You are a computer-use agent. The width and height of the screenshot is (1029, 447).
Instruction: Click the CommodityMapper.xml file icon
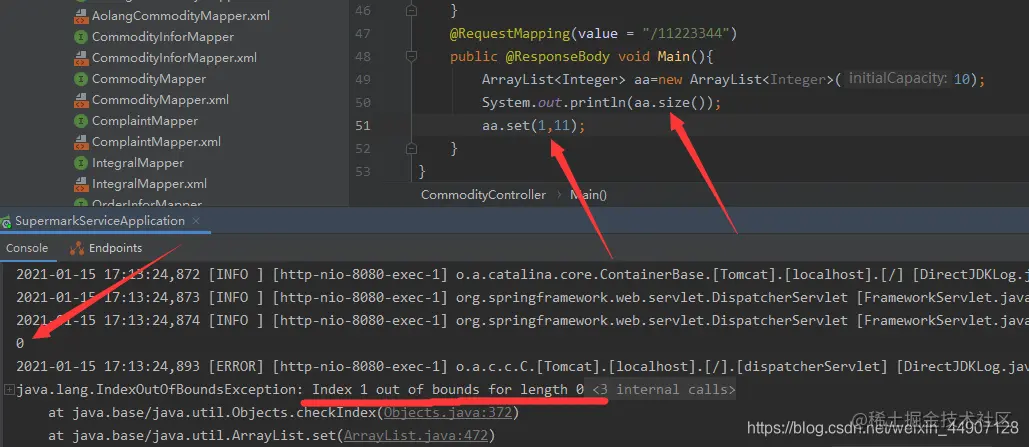(x=81, y=100)
